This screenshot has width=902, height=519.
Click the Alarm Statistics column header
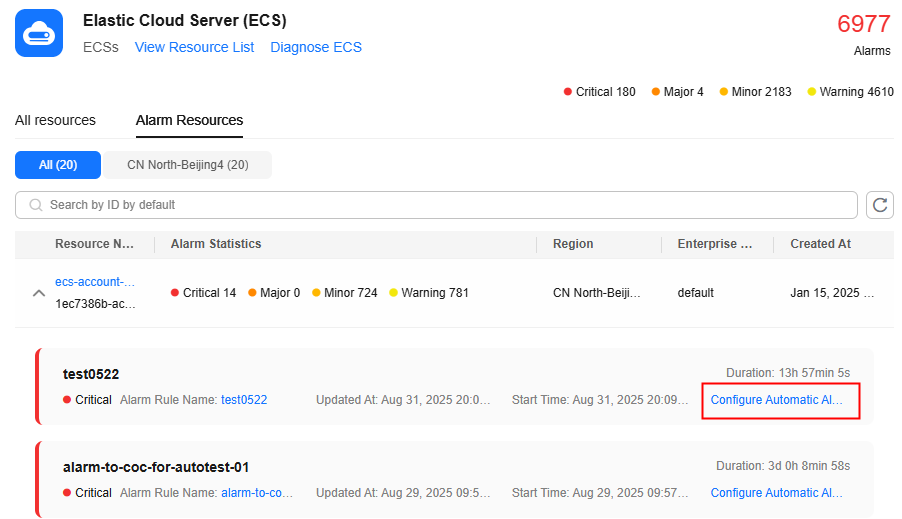point(216,244)
